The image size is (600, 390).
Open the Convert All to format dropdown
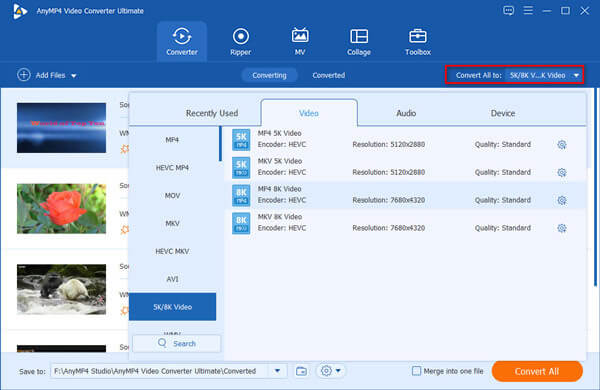tap(543, 75)
